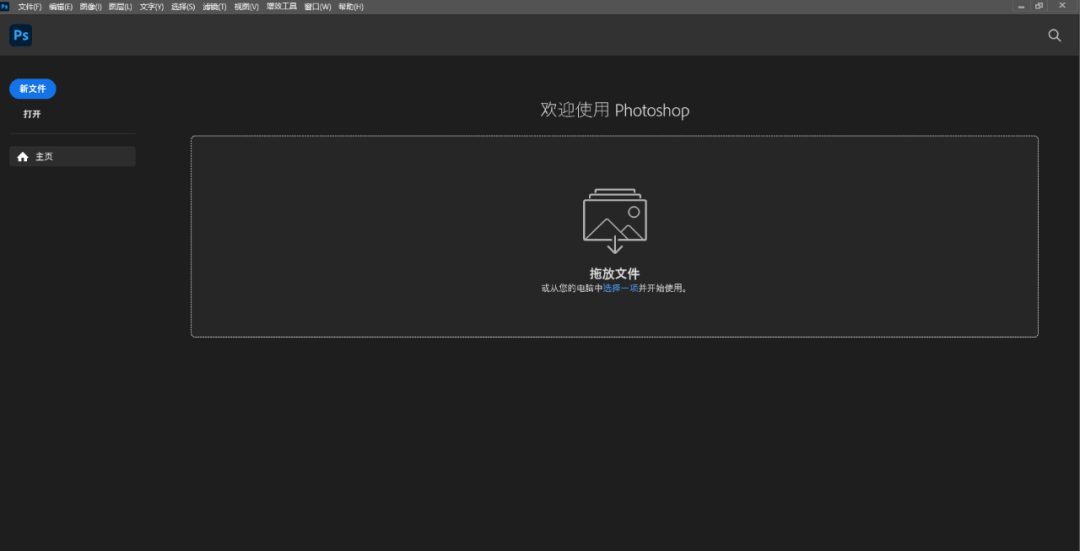This screenshot has height=551, width=1080.
Task: Open the 图像(I) menu
Action: pyautogui.click(x=90, y=7)
